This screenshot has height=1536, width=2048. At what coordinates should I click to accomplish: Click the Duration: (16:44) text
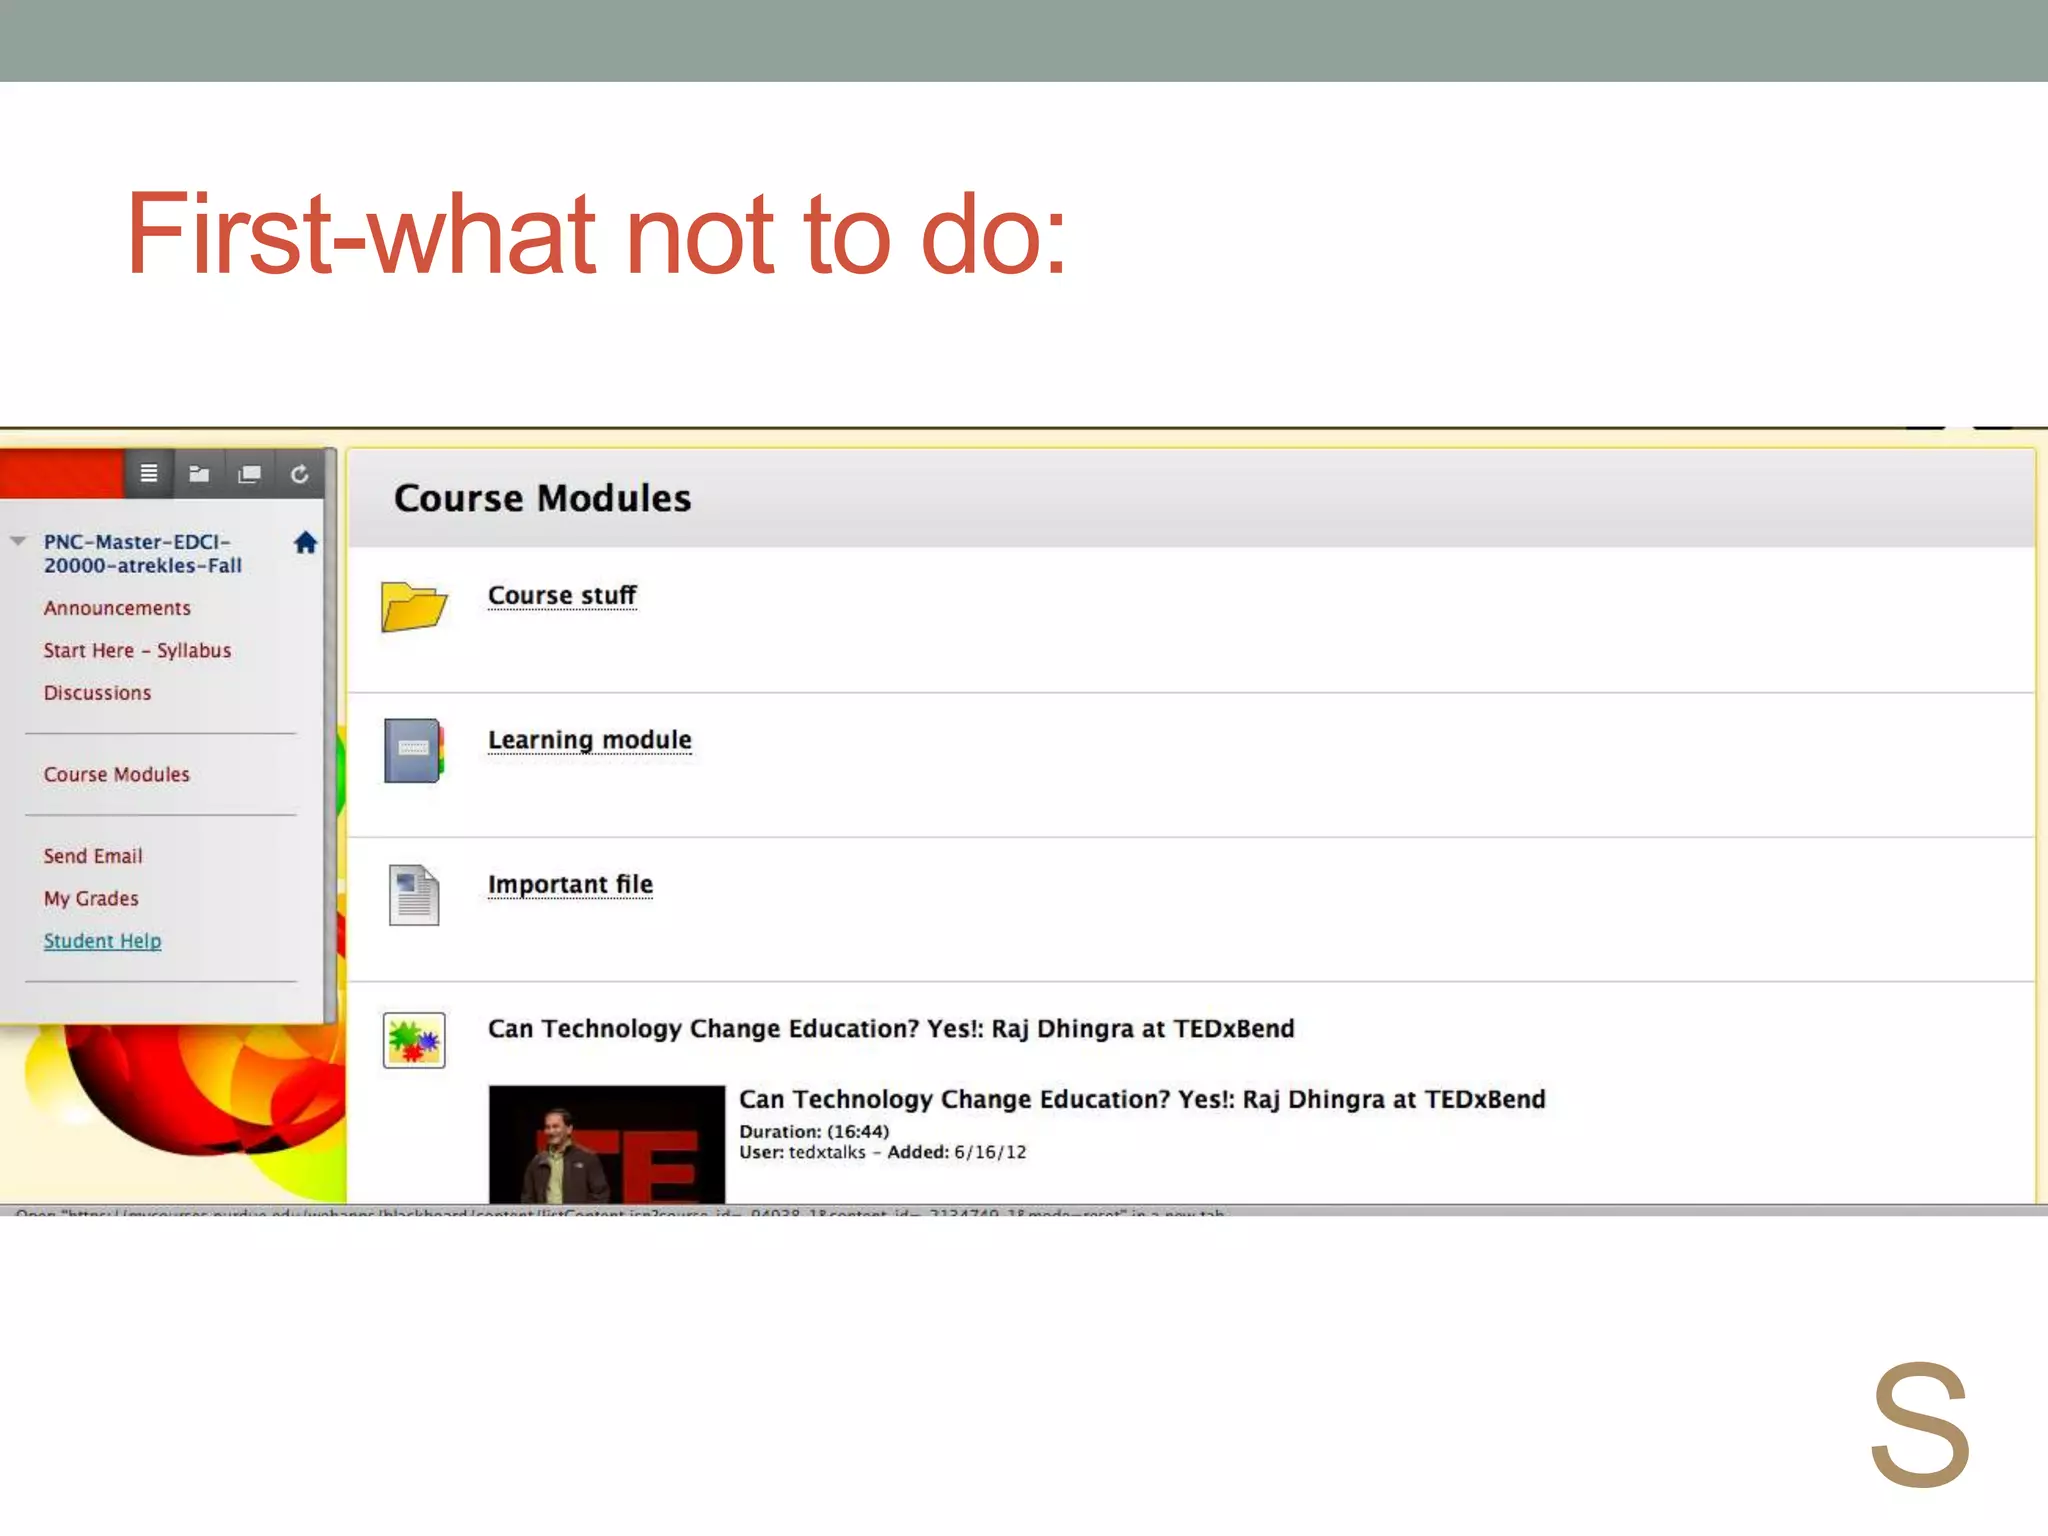click(x=814, y=1132)
